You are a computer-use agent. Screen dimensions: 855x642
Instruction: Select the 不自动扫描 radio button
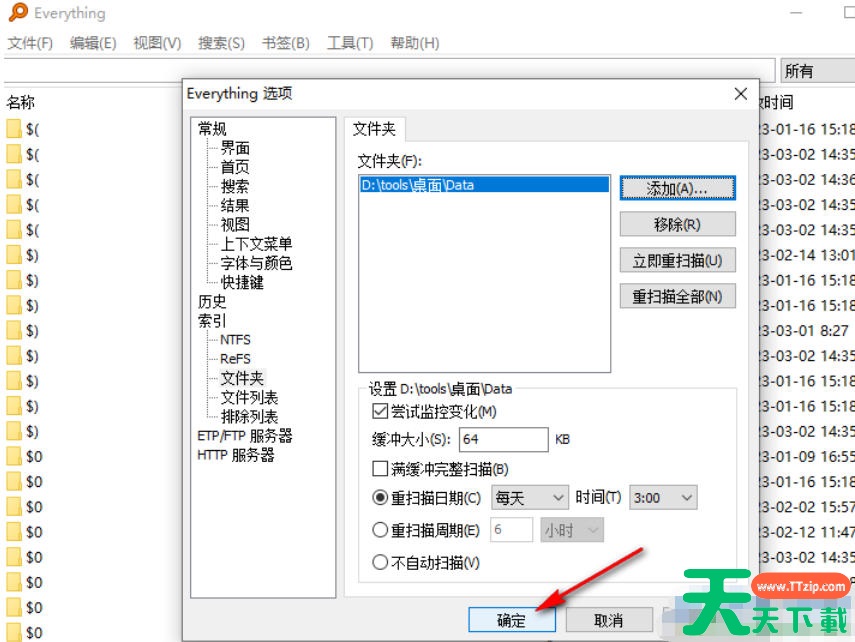coord(378,561)
